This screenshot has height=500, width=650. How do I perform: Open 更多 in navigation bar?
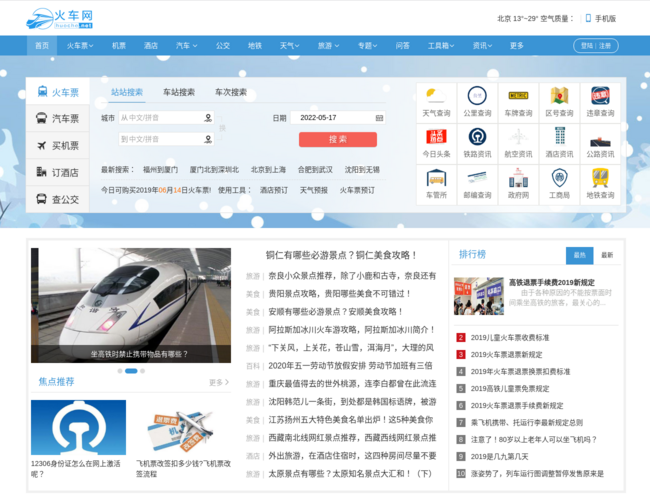click(517, 46)
